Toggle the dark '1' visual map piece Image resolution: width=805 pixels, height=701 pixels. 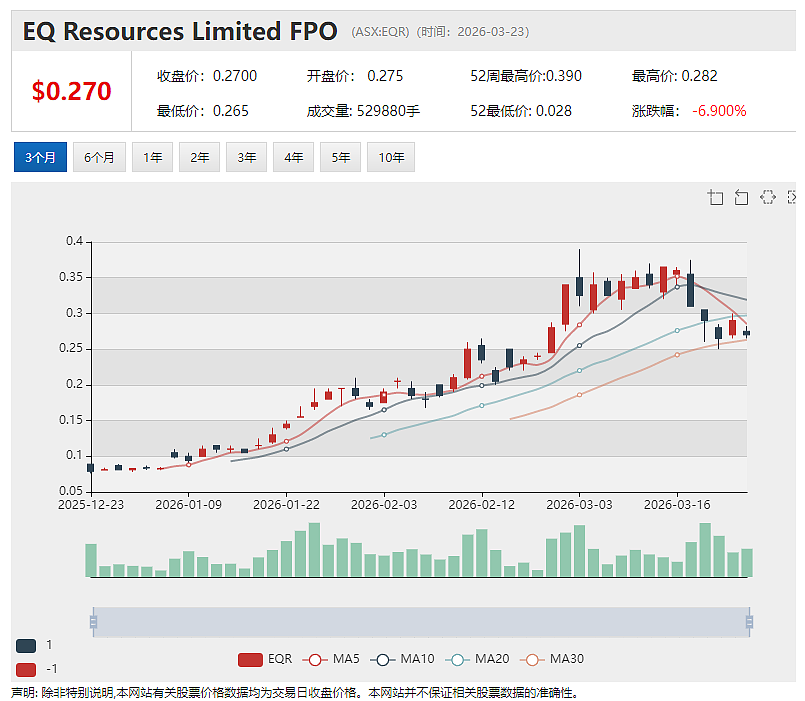(26, 646)
